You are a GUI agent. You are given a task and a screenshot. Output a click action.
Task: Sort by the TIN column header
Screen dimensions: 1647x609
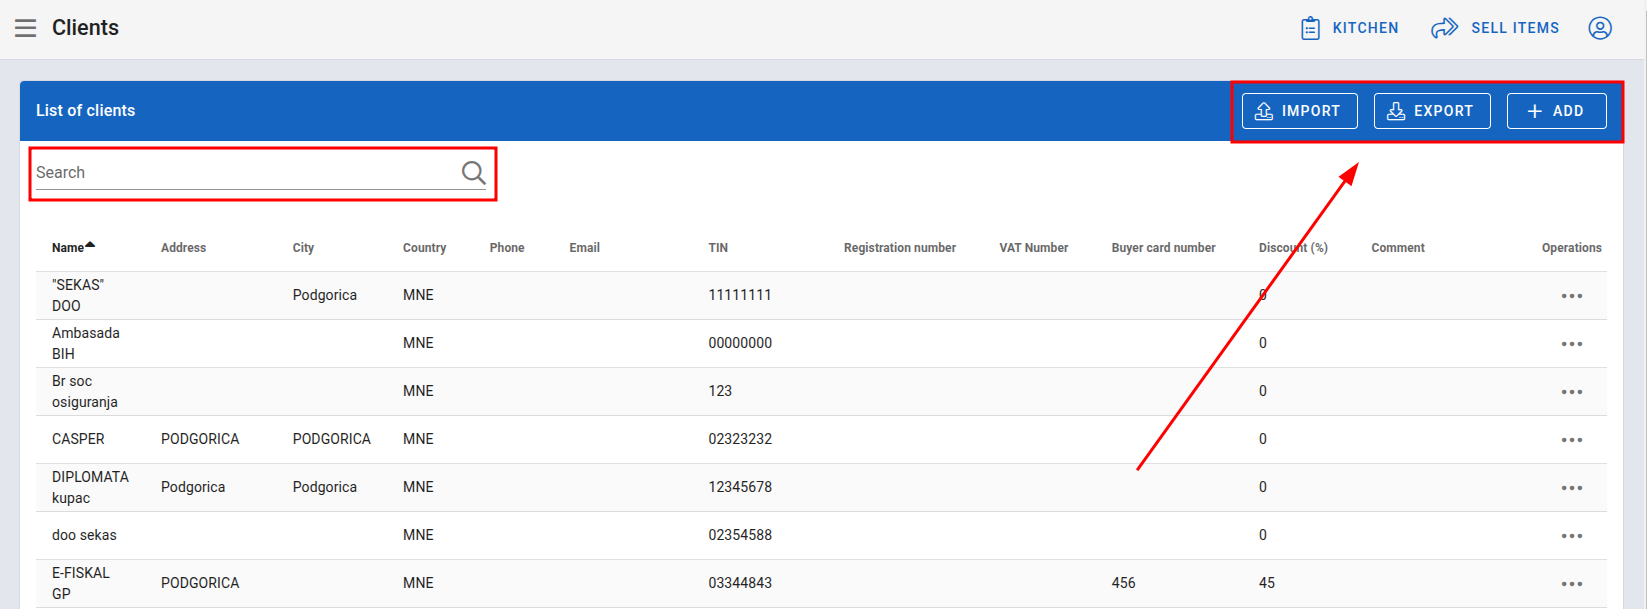point(718,248)
